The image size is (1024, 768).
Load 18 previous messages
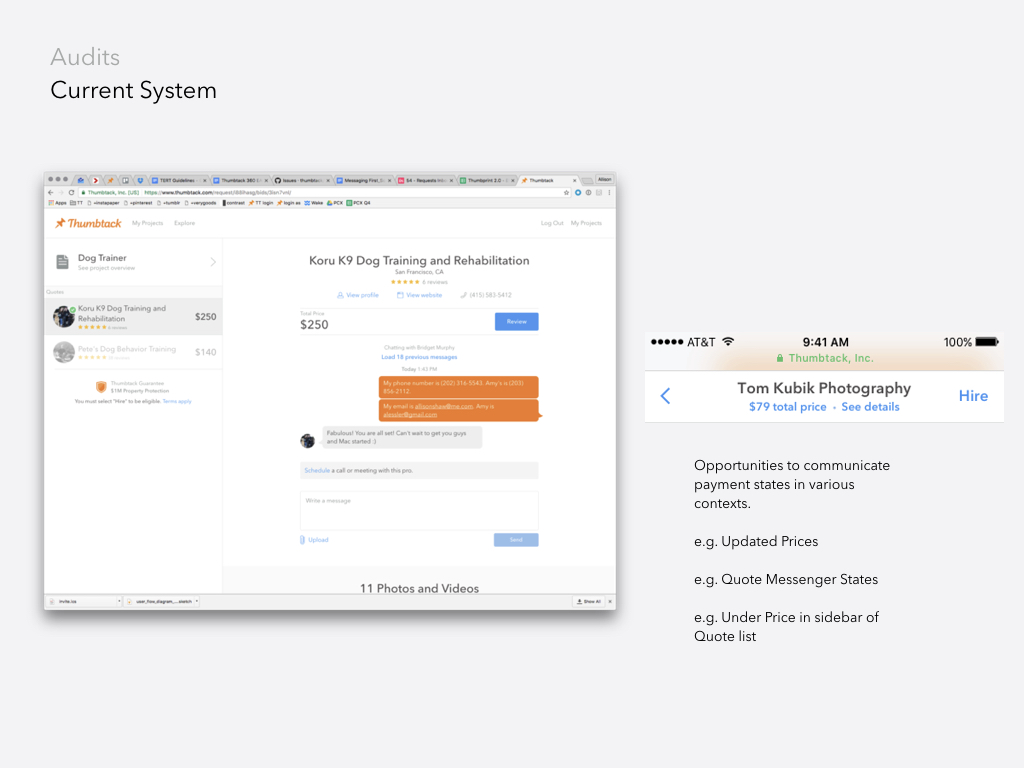(x=419, y=357)
